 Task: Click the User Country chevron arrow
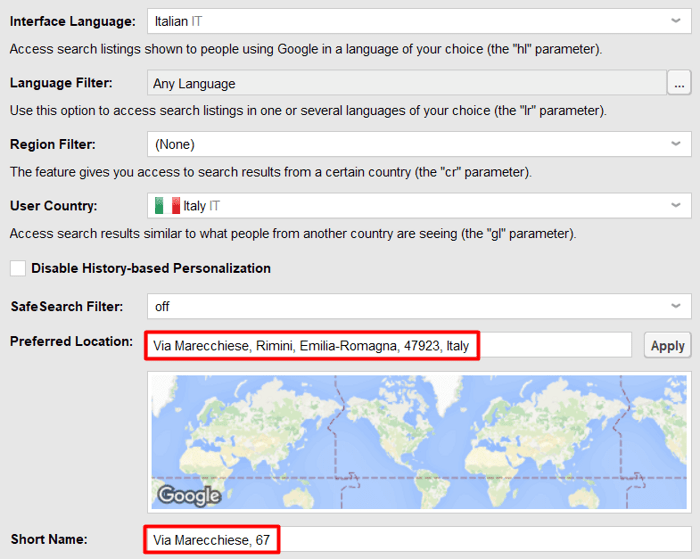point(676,206)
